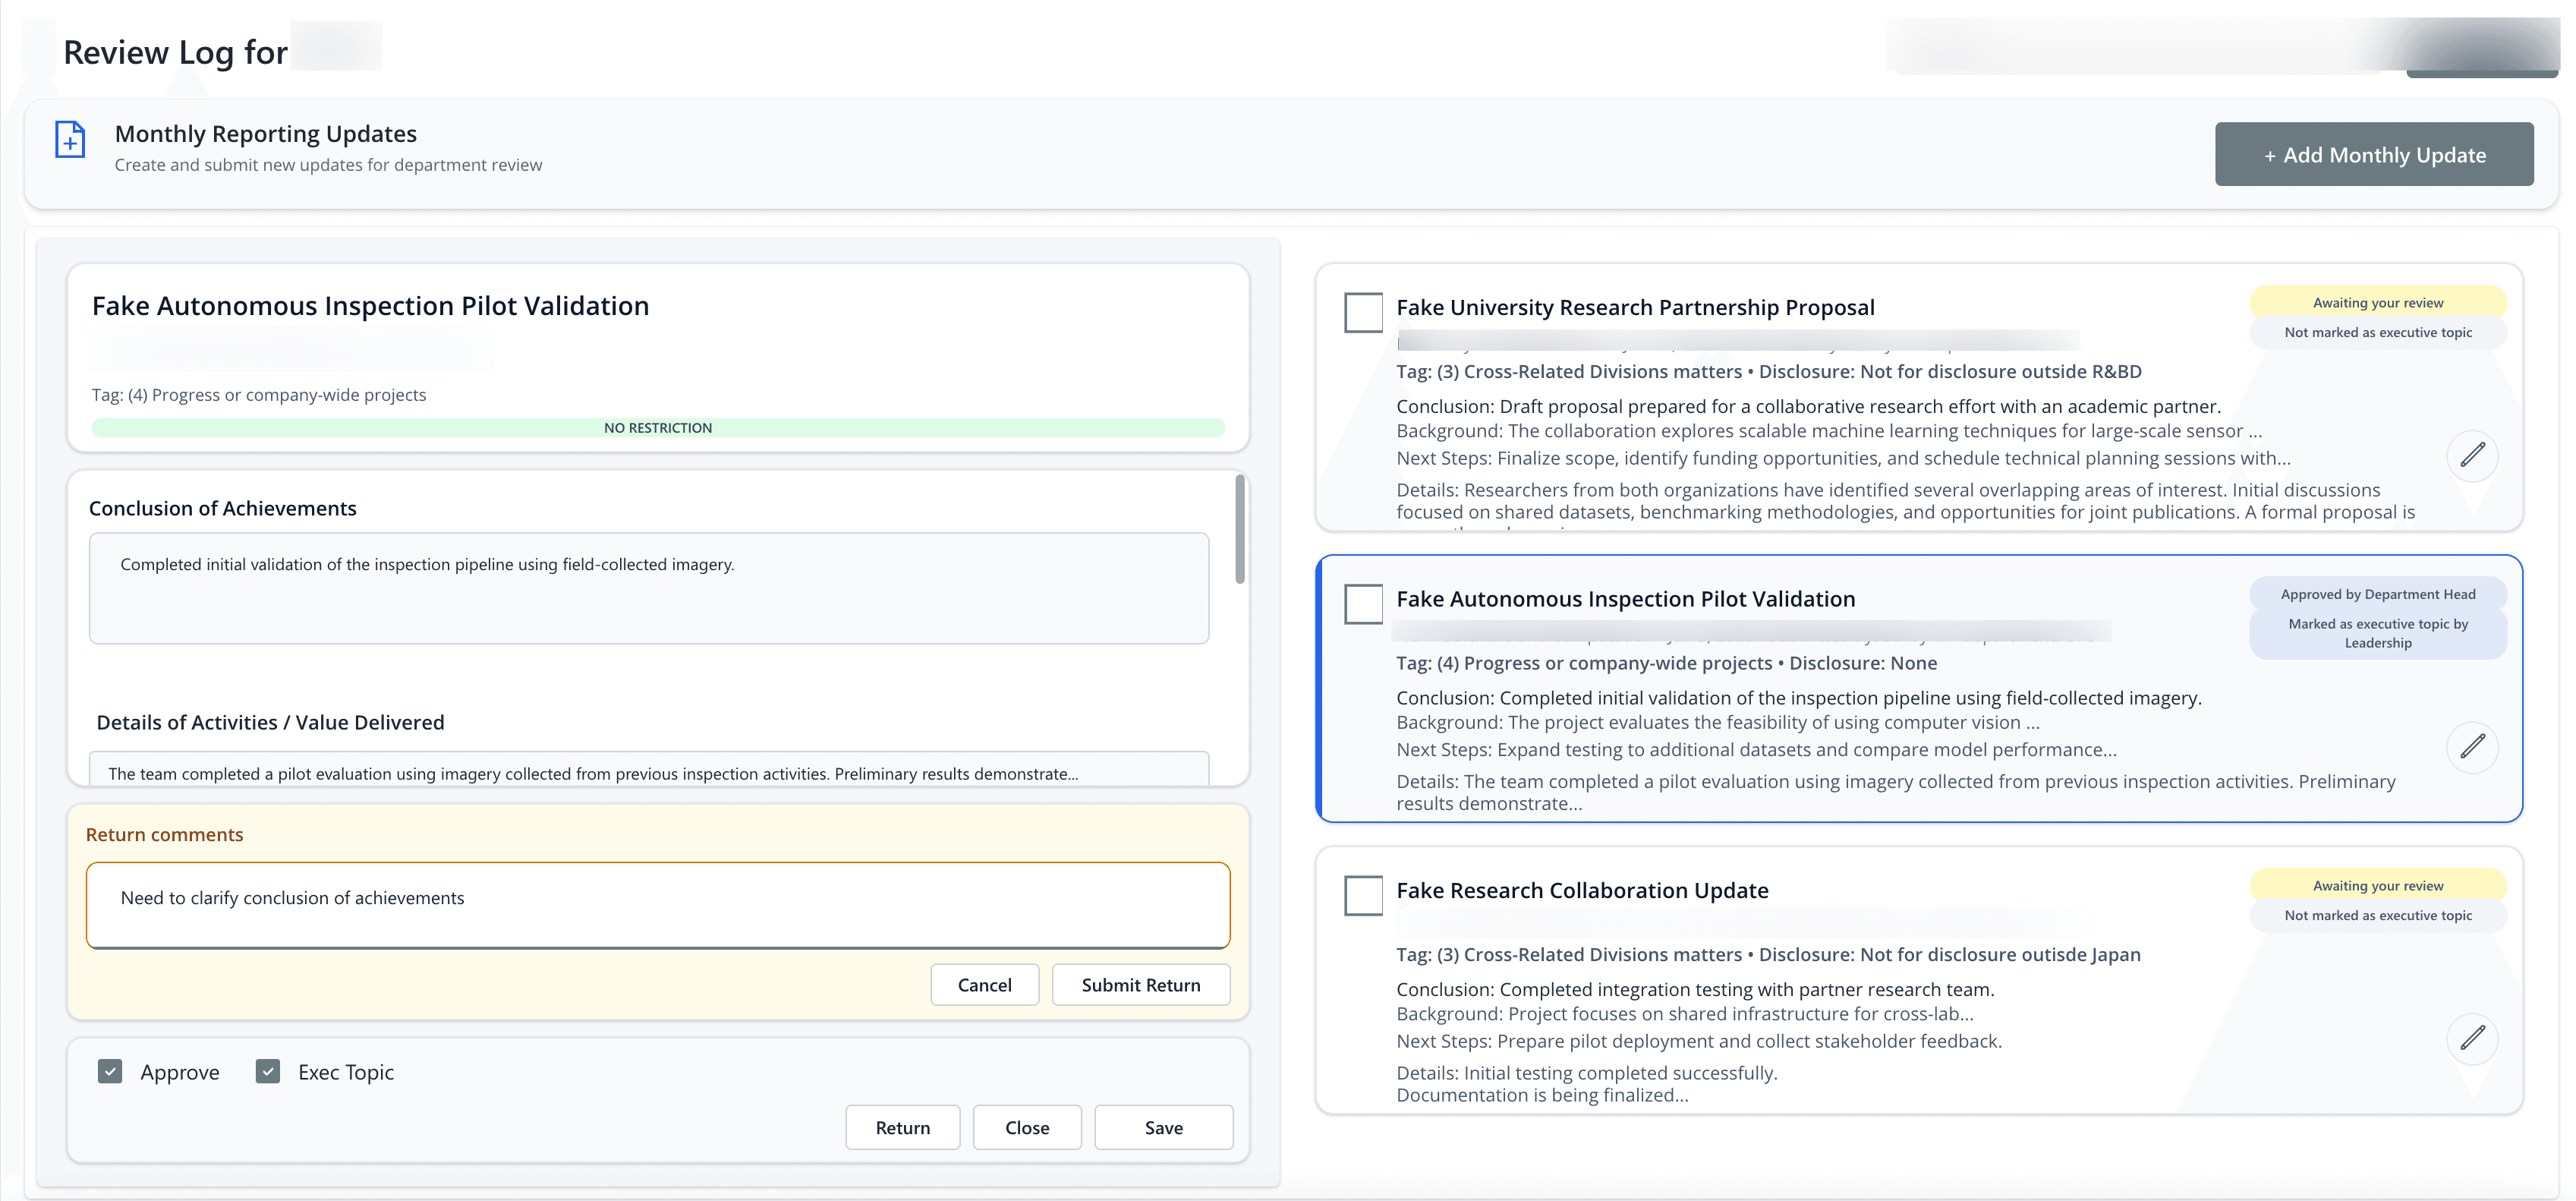Click the detail panel vertical scrollbar
The image size is (2576, 1201).
[x=1240, y=529]
